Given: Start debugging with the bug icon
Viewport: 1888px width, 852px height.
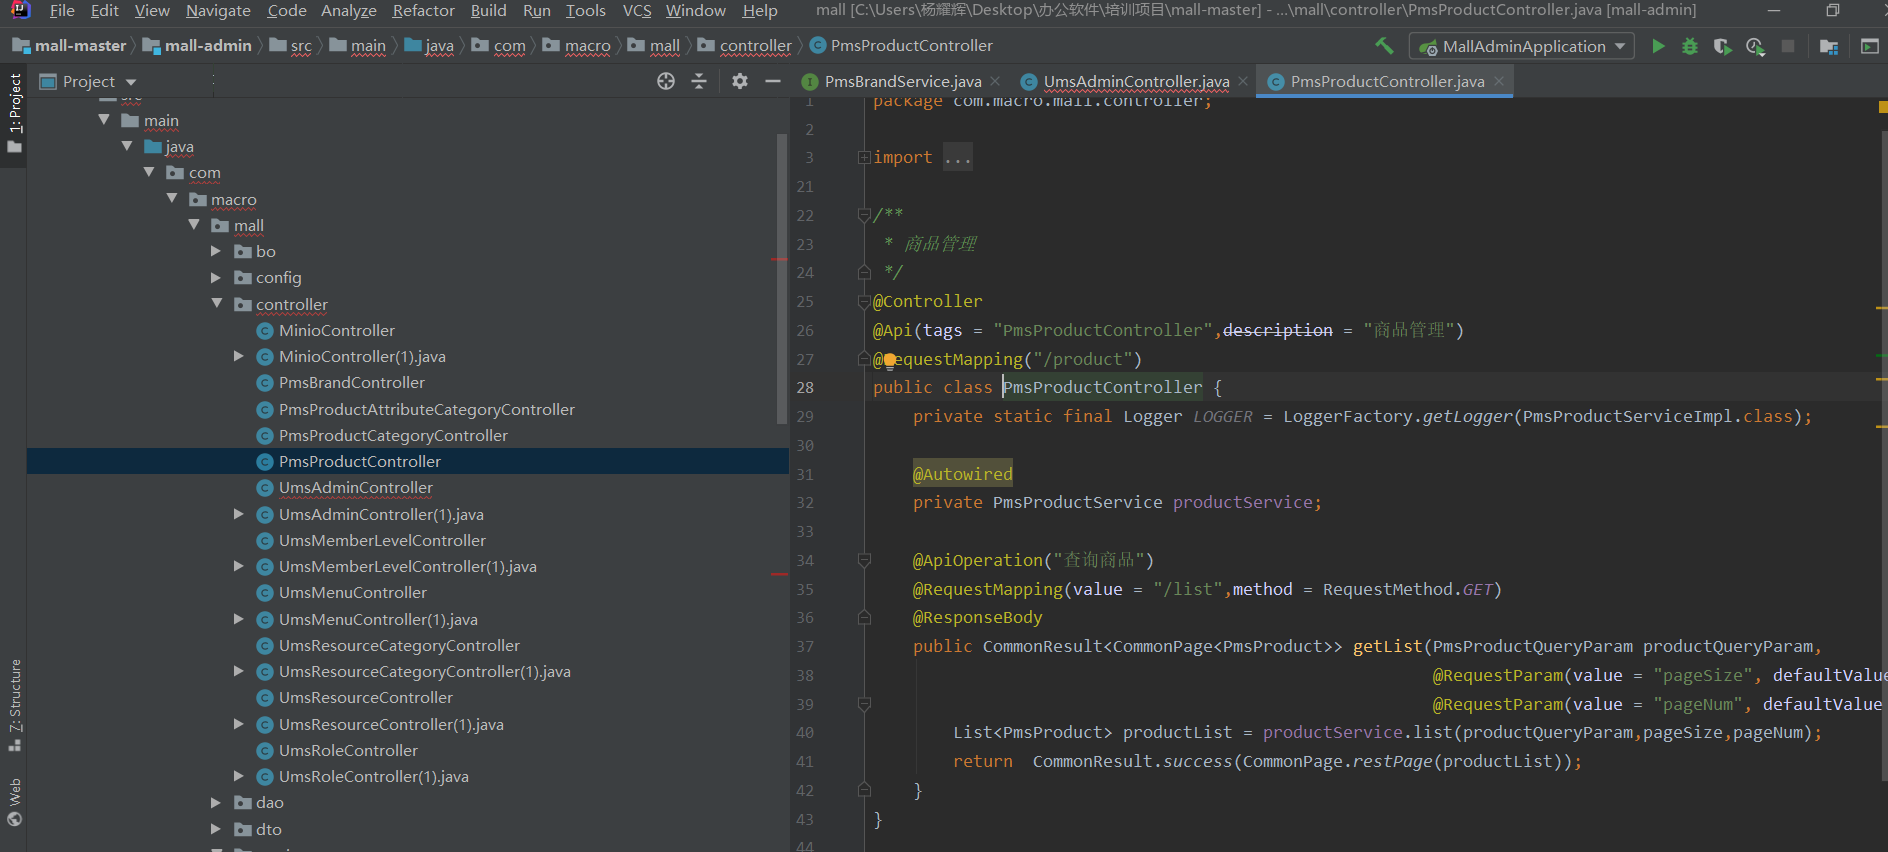Looking at the screenshot, I should click(x=1690, y=46).
